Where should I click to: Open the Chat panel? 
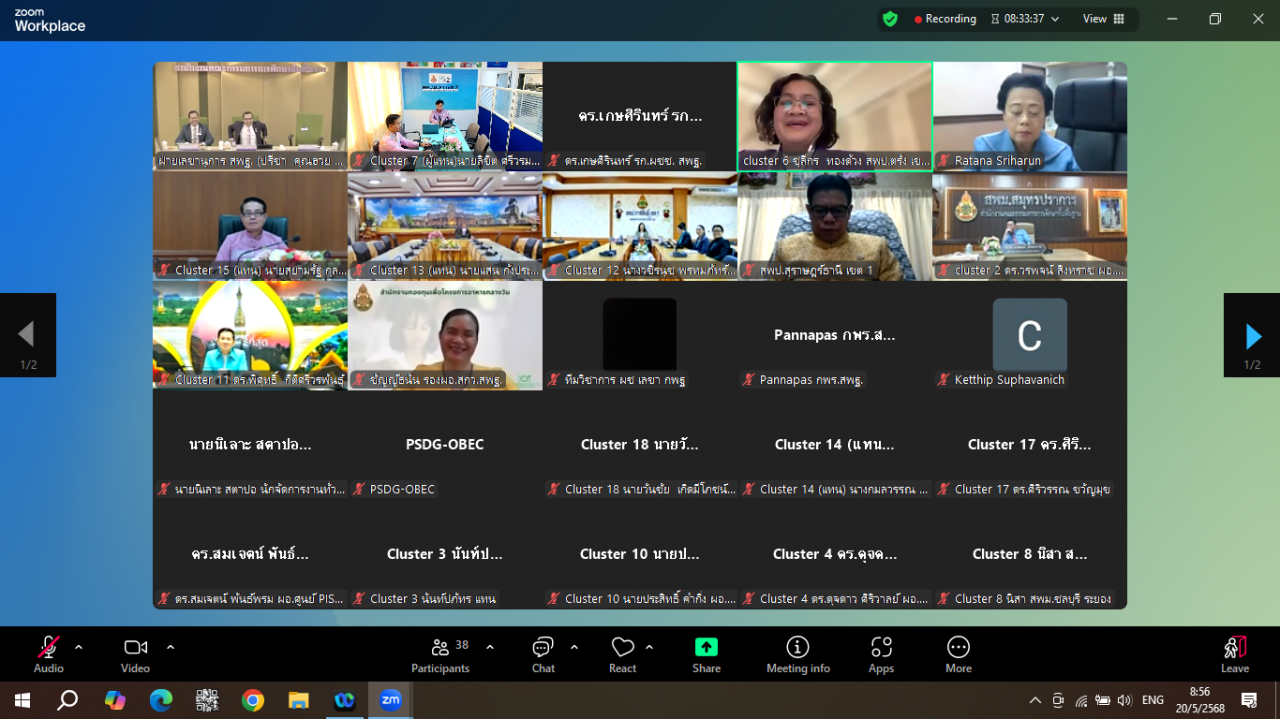pos(543,654)
